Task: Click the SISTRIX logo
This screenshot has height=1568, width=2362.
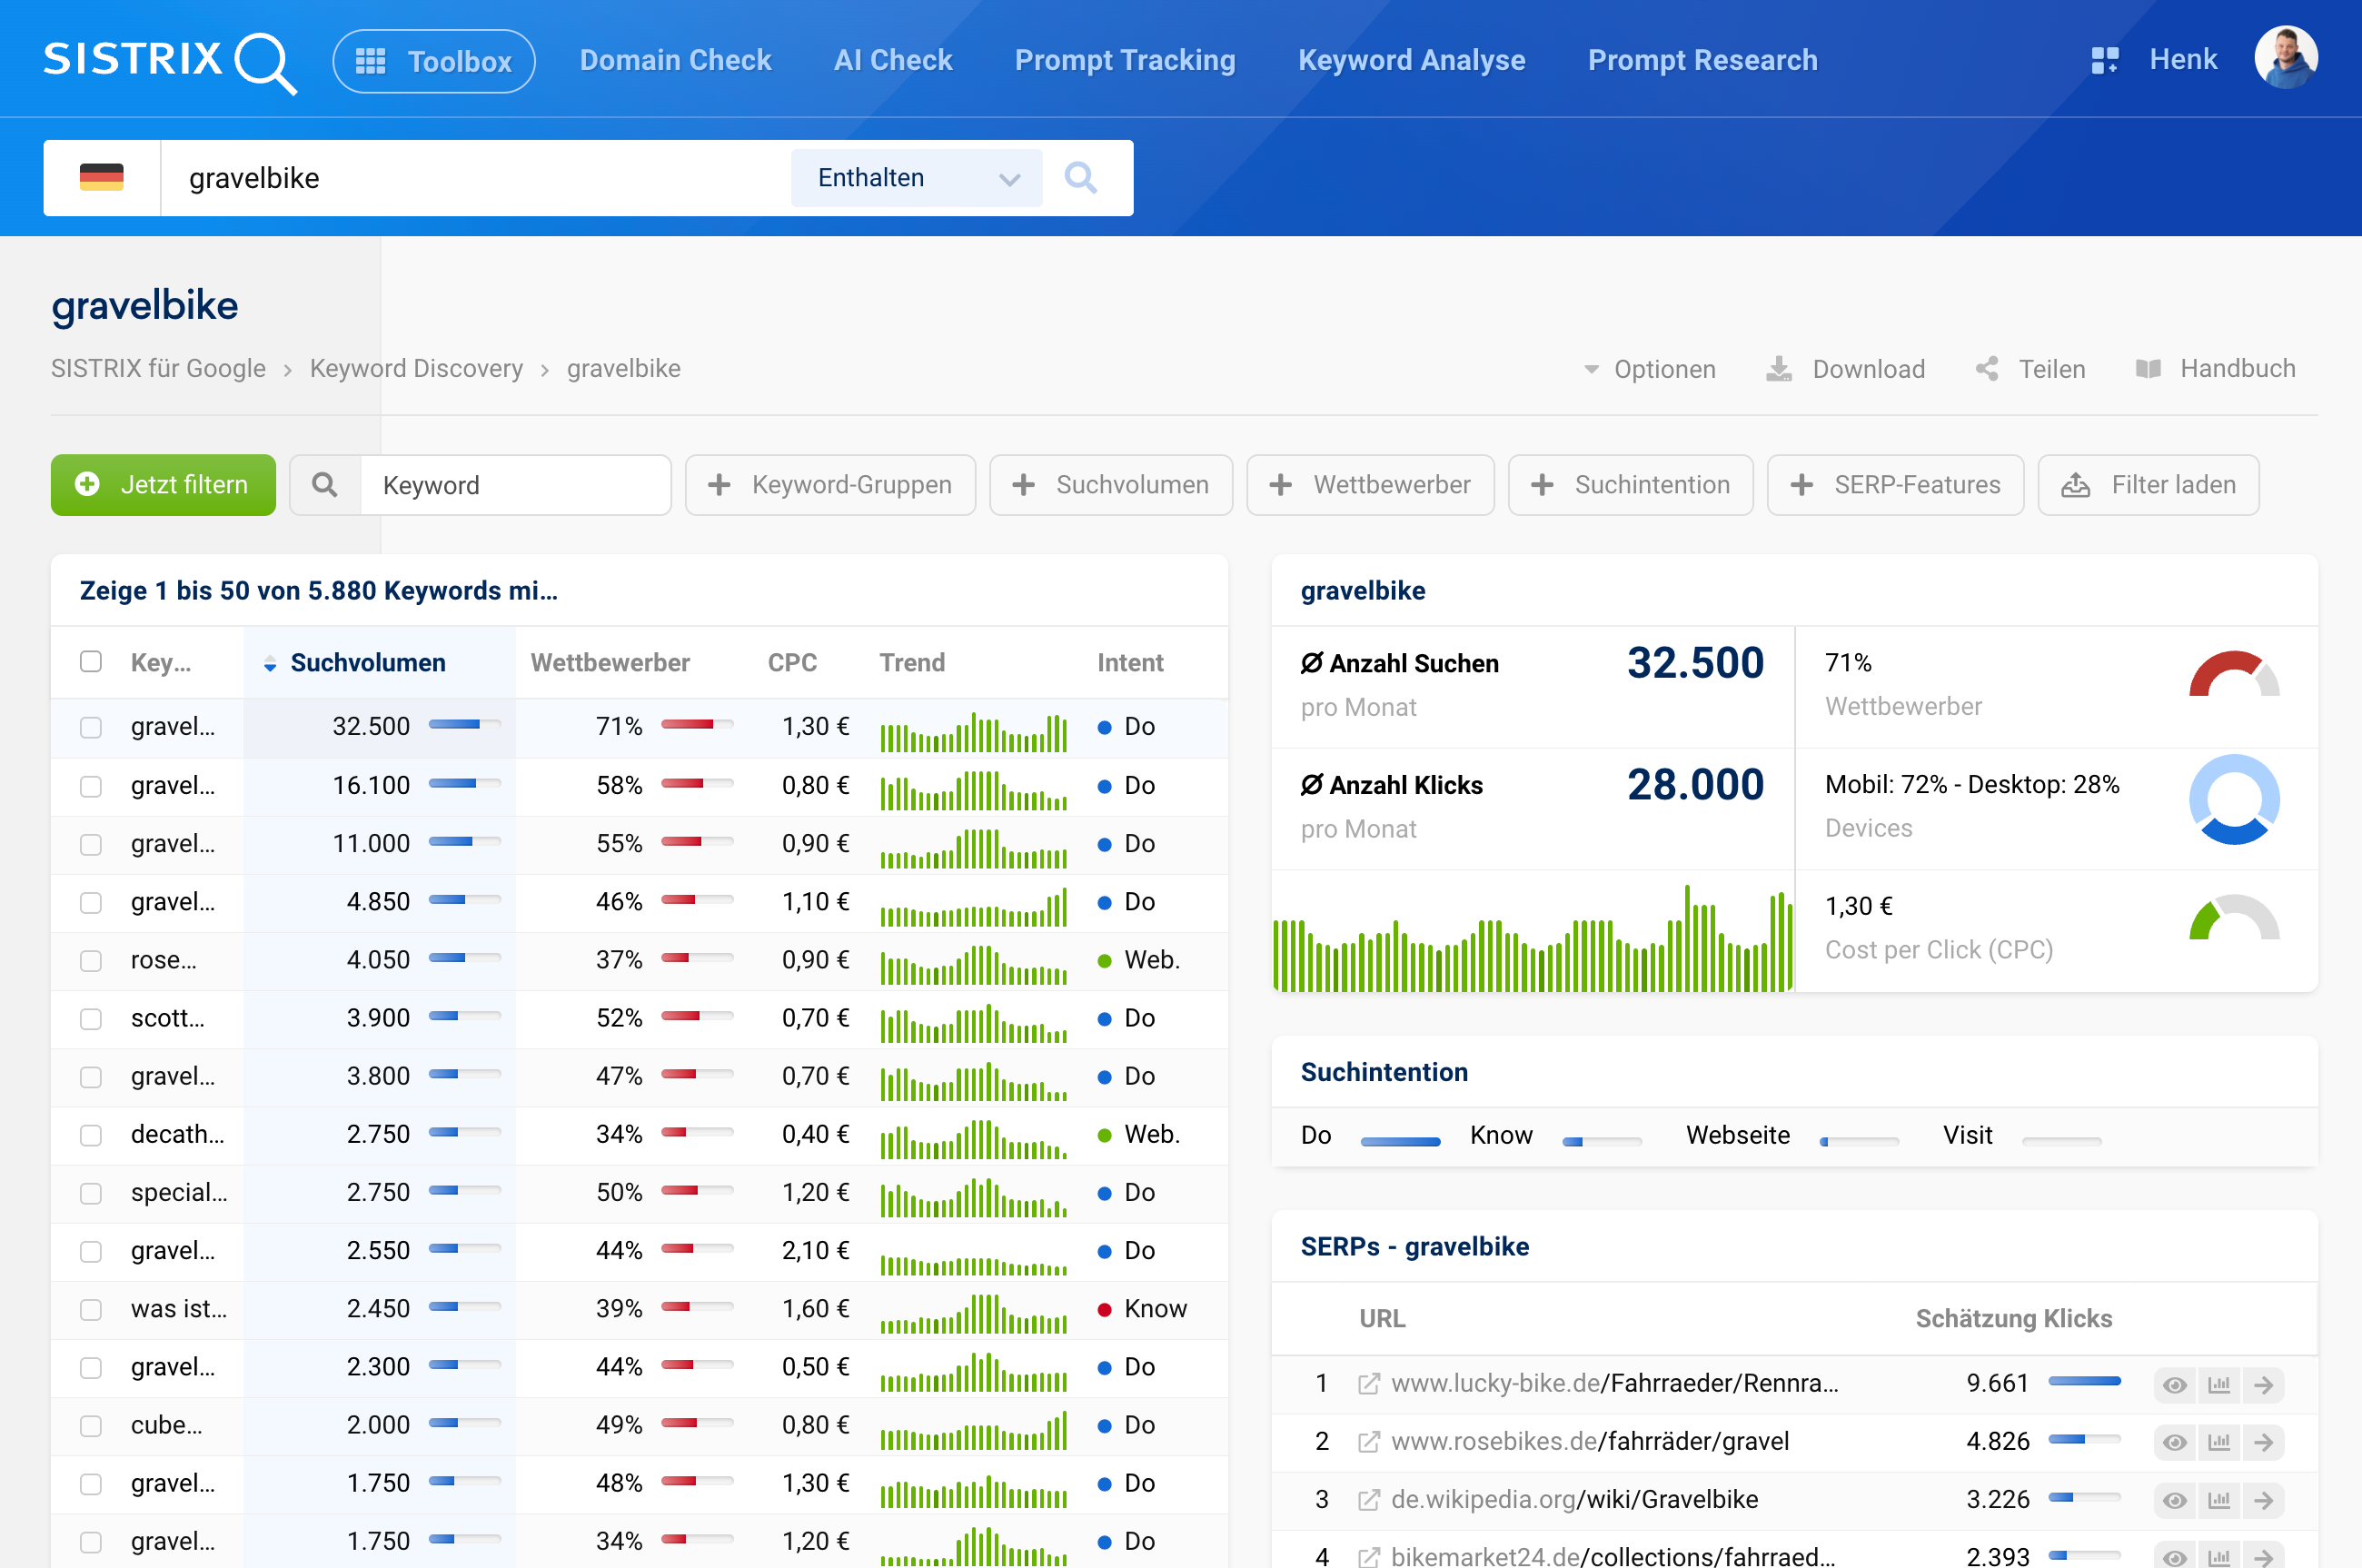Action: coord(170,61)
